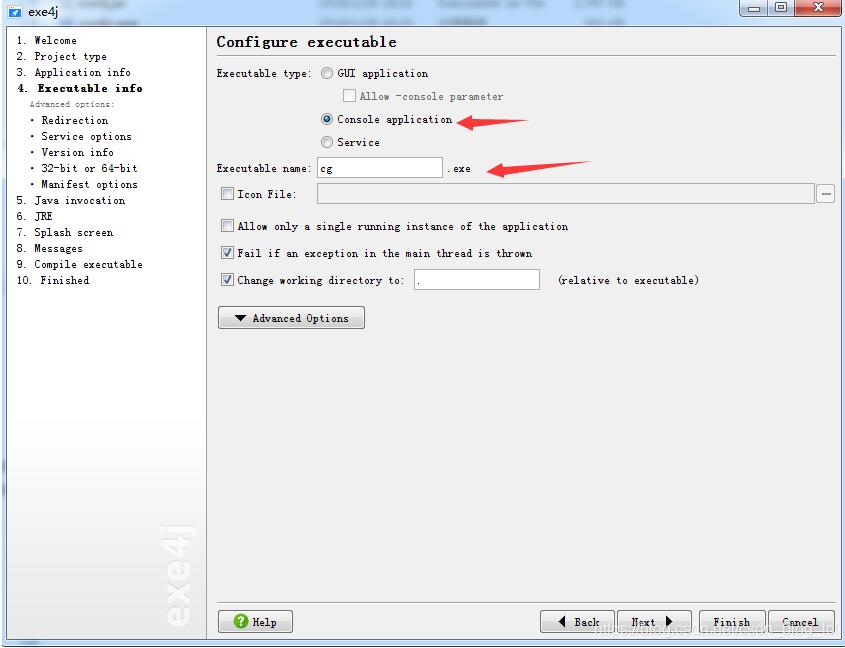This screenshot has height=648, width=845.
Task: Click the Next button
Action: click(654, 622)
